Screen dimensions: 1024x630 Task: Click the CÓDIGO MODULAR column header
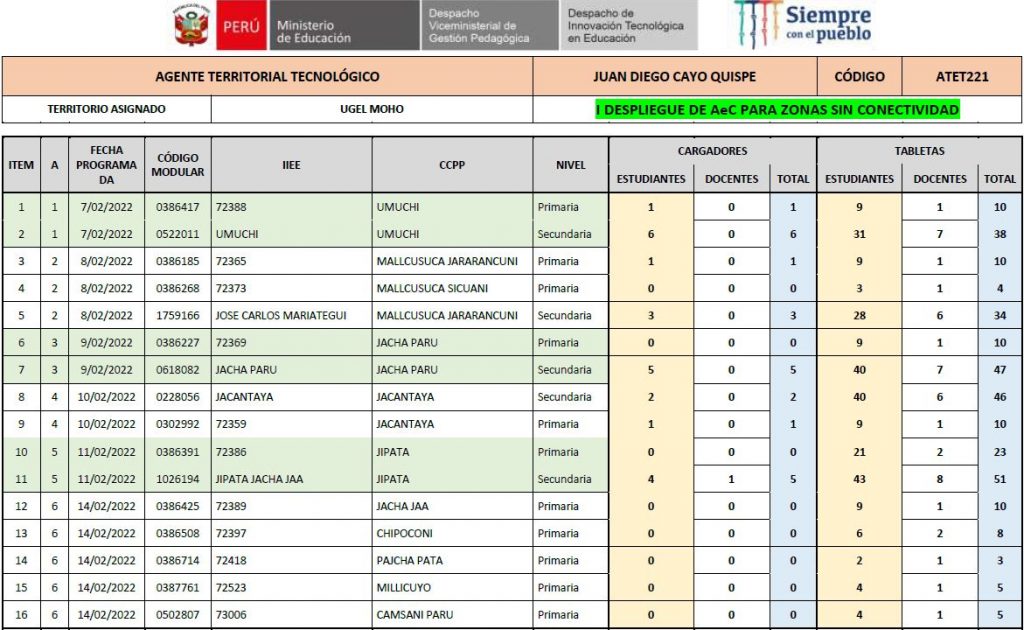coord(177,165)
